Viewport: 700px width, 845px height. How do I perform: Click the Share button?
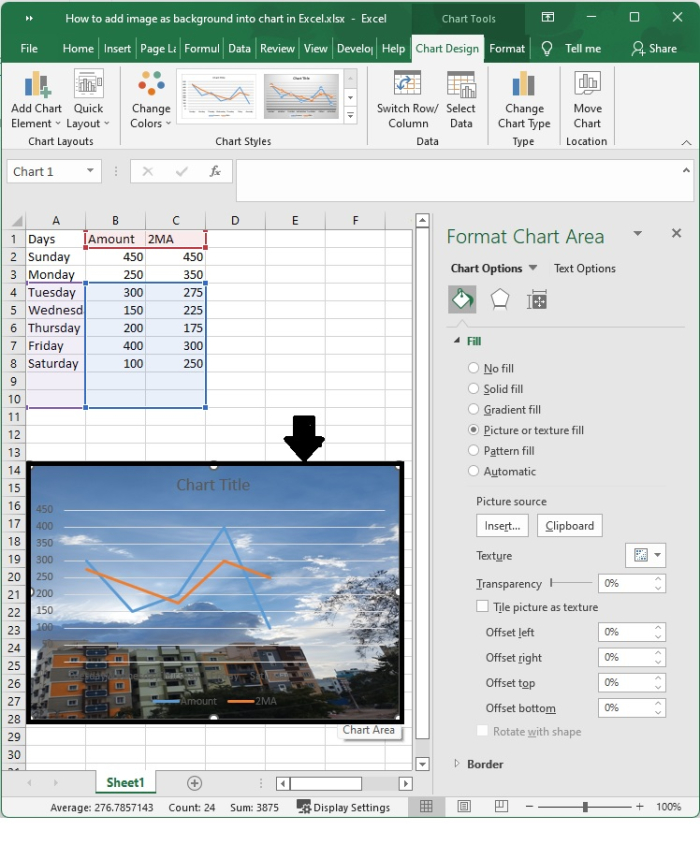click(x=654, y=49)
